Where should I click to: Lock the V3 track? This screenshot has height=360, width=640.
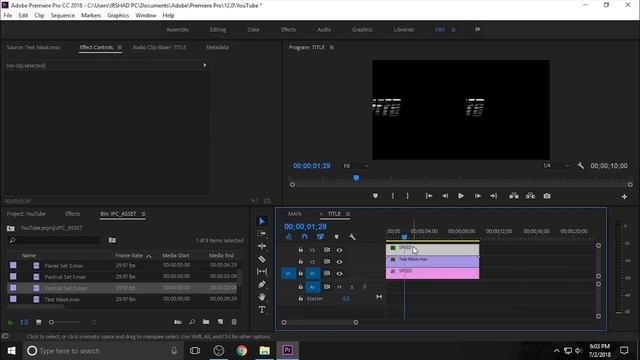[x=300, y=250]
